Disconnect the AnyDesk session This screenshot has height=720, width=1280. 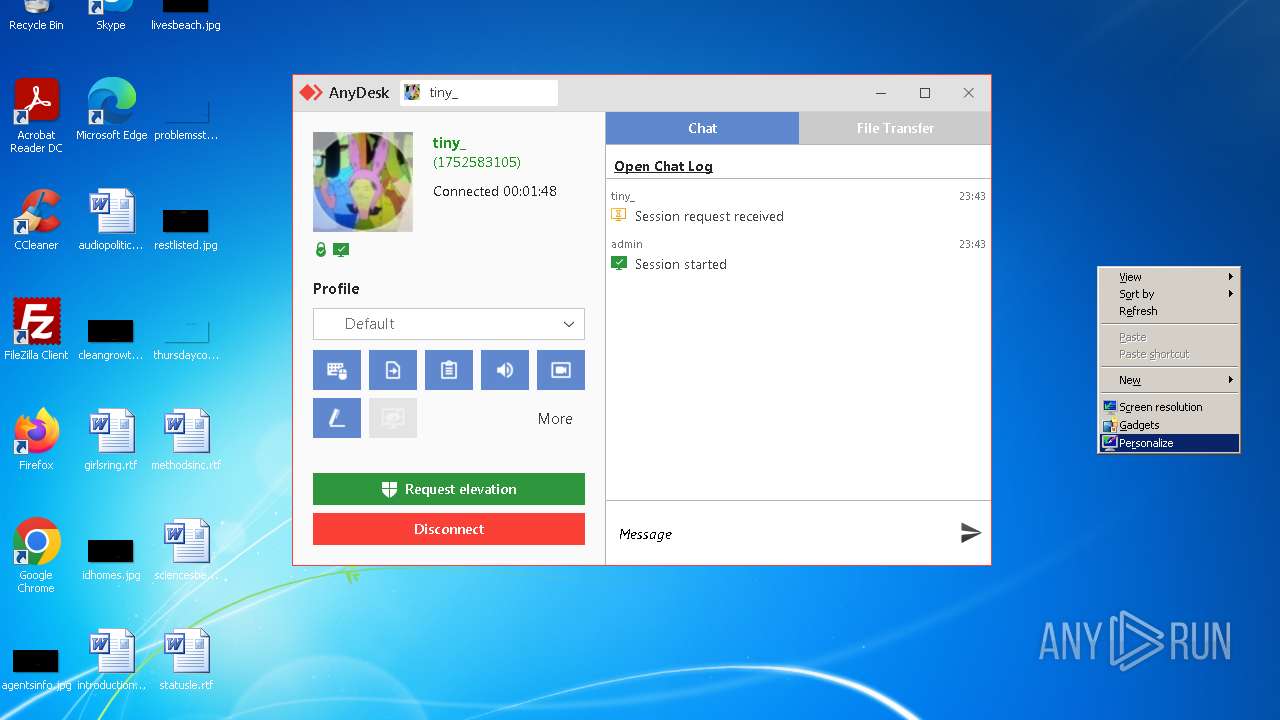(x=449, y=529)
